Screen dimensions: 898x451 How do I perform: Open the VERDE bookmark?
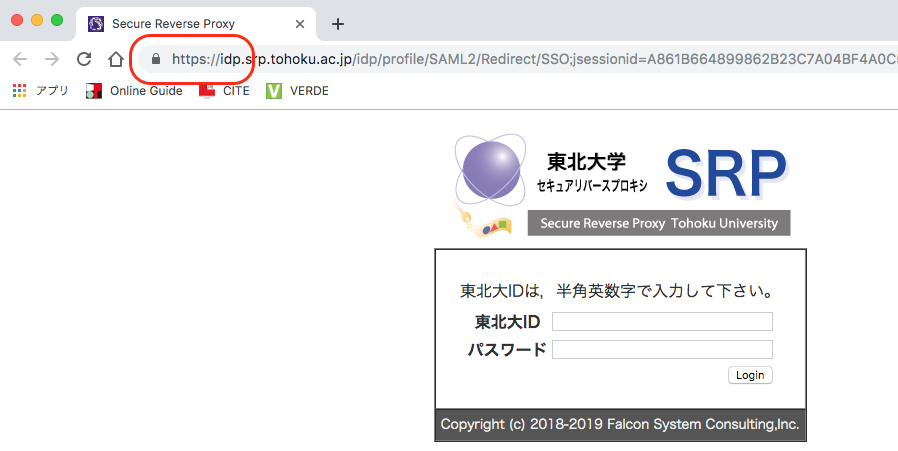point(297,91)
